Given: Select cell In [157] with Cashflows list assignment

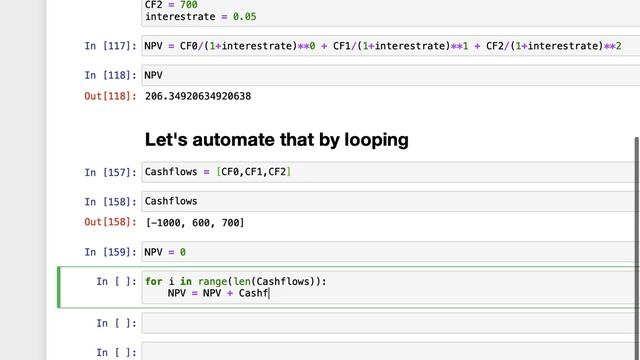Looking at the screenshot, I should [x=391, y=172].
